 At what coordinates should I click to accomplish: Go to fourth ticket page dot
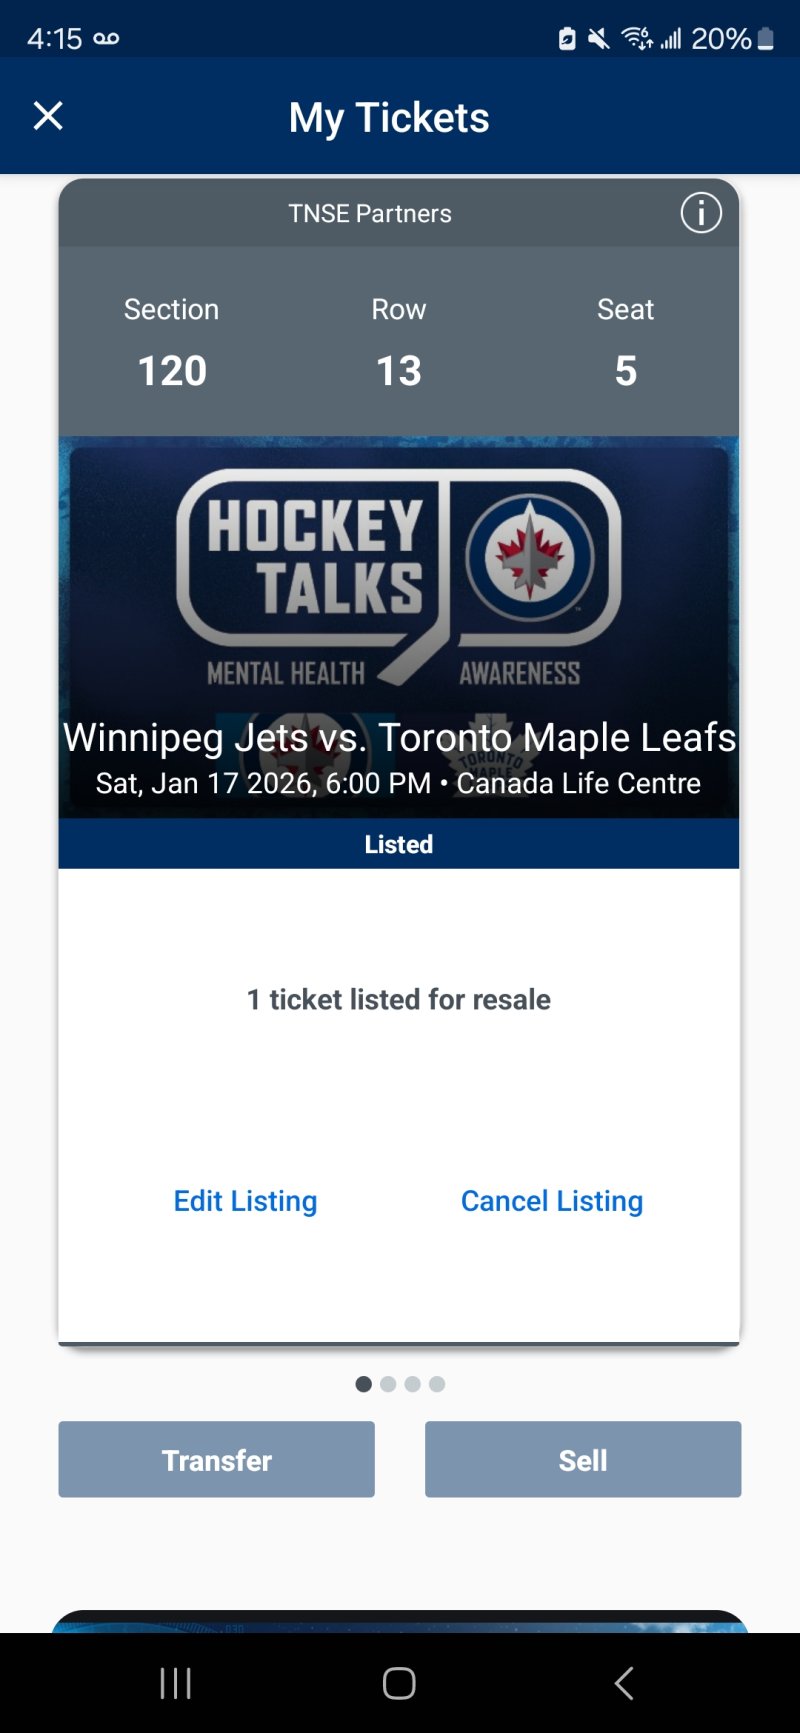(437, 1384)
